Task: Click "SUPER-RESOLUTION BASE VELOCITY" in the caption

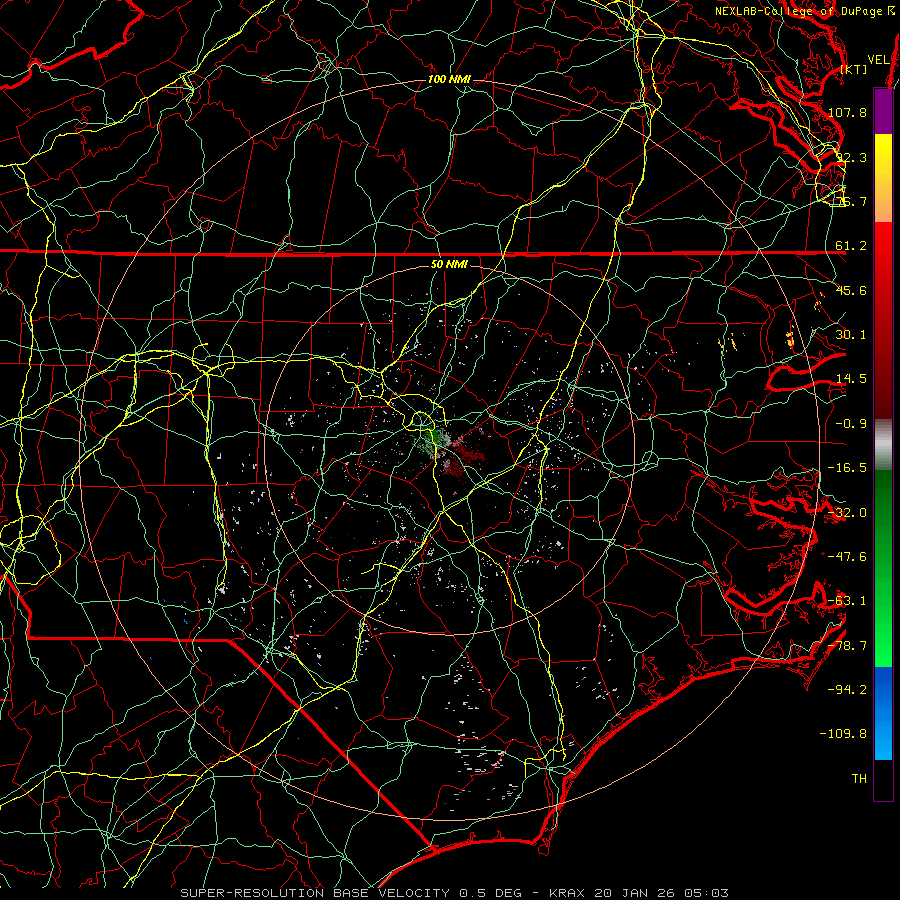Action: [315, 893]
